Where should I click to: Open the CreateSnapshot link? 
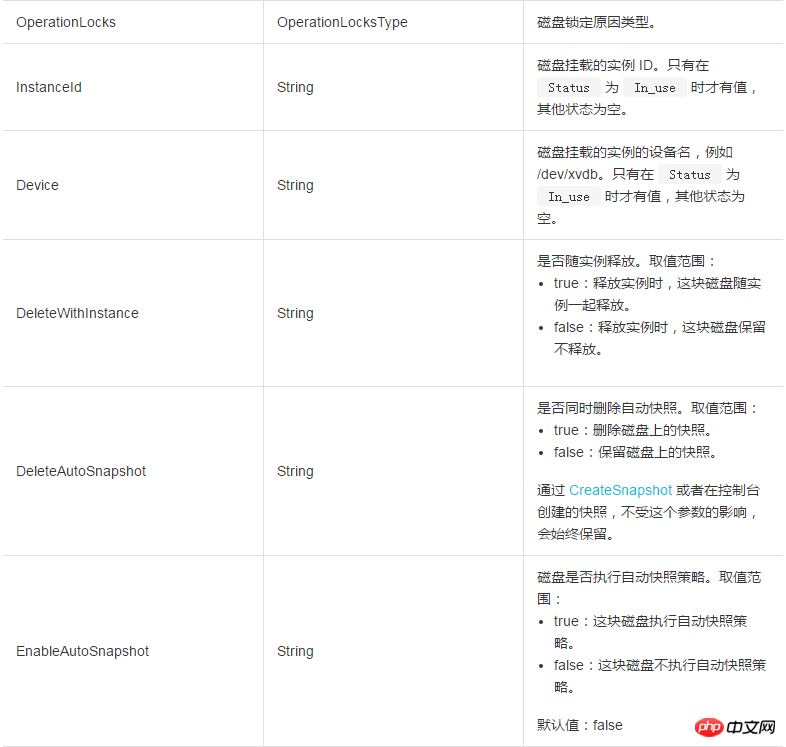point(620,490)
